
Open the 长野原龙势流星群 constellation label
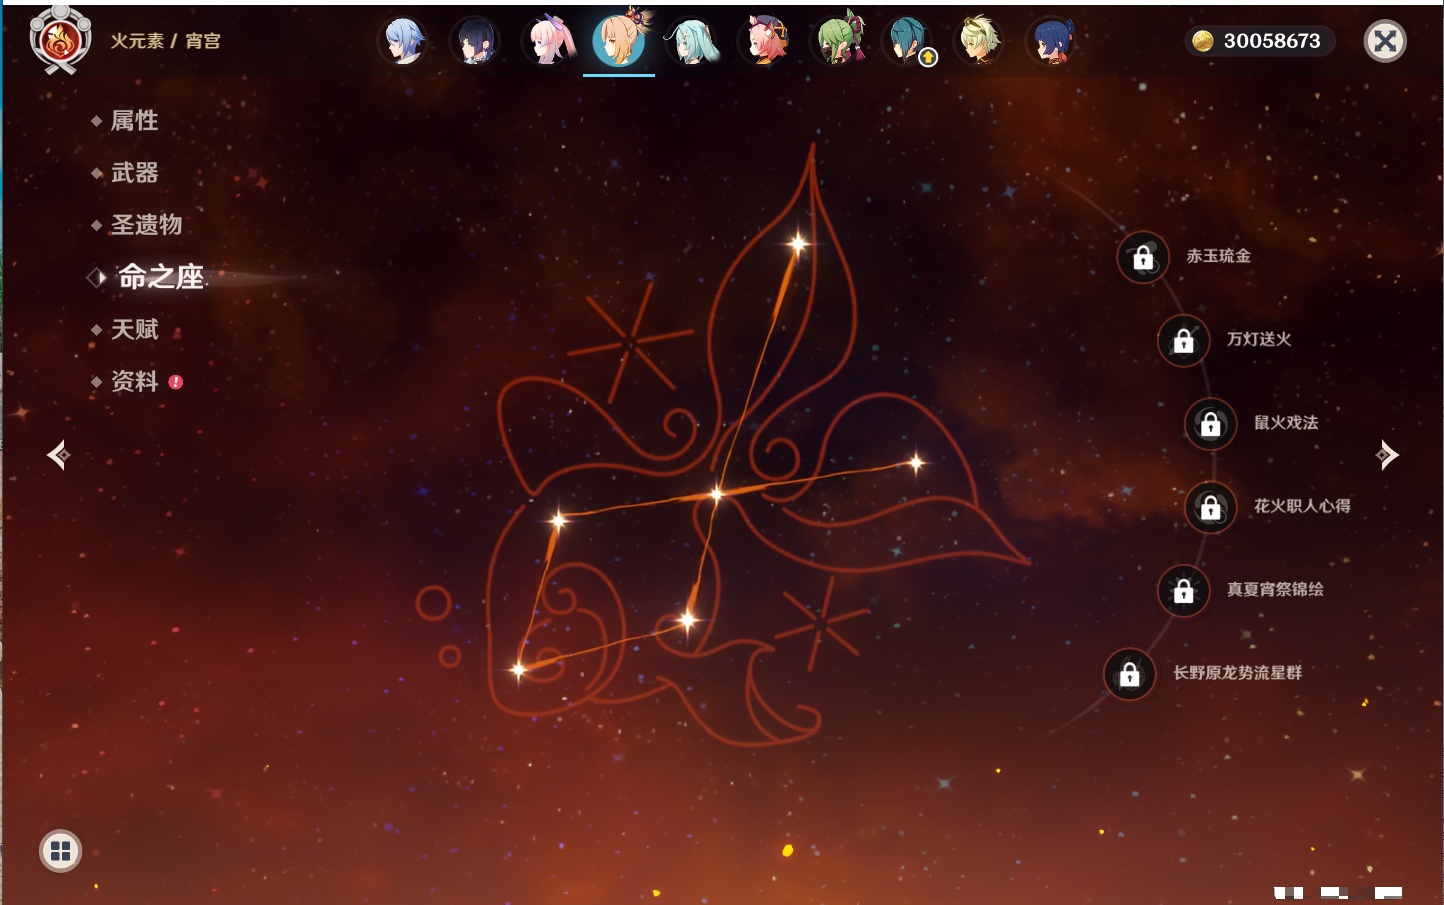click(x=1237, y=673)
